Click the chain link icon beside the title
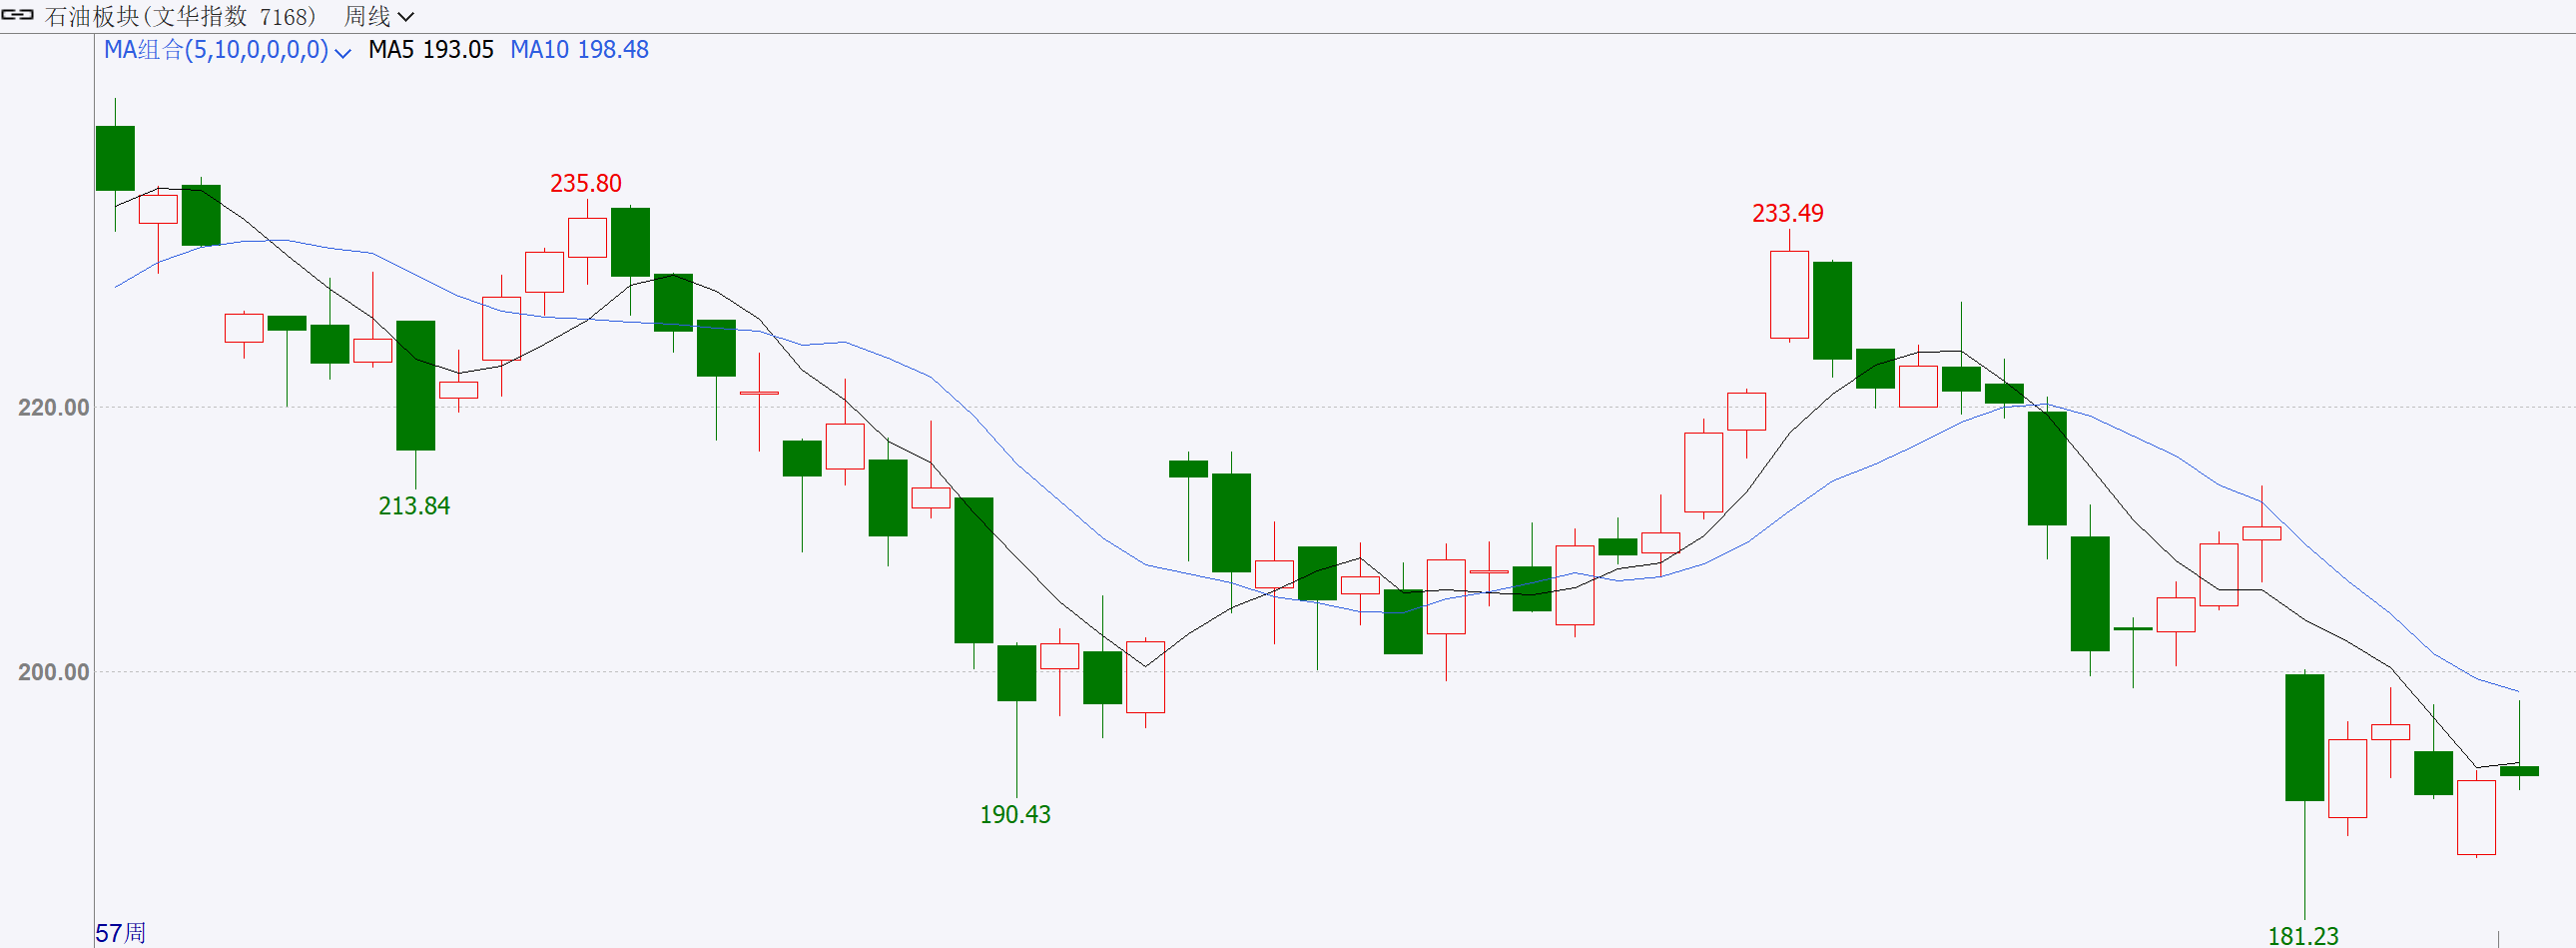This screenshot has width=2576, height=948. pyautogui.click(x=17, y=15)
